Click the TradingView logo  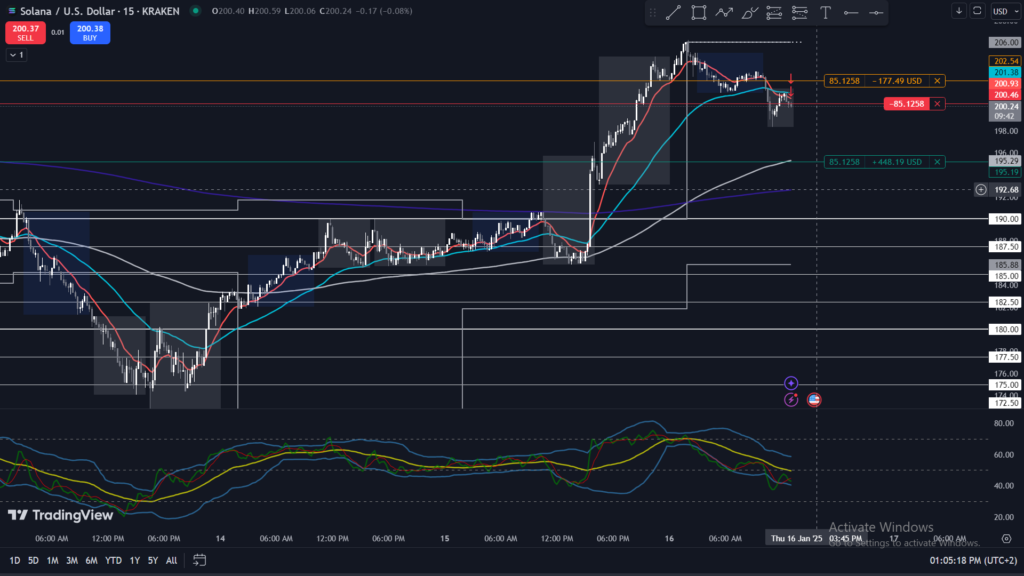[46, 515]
